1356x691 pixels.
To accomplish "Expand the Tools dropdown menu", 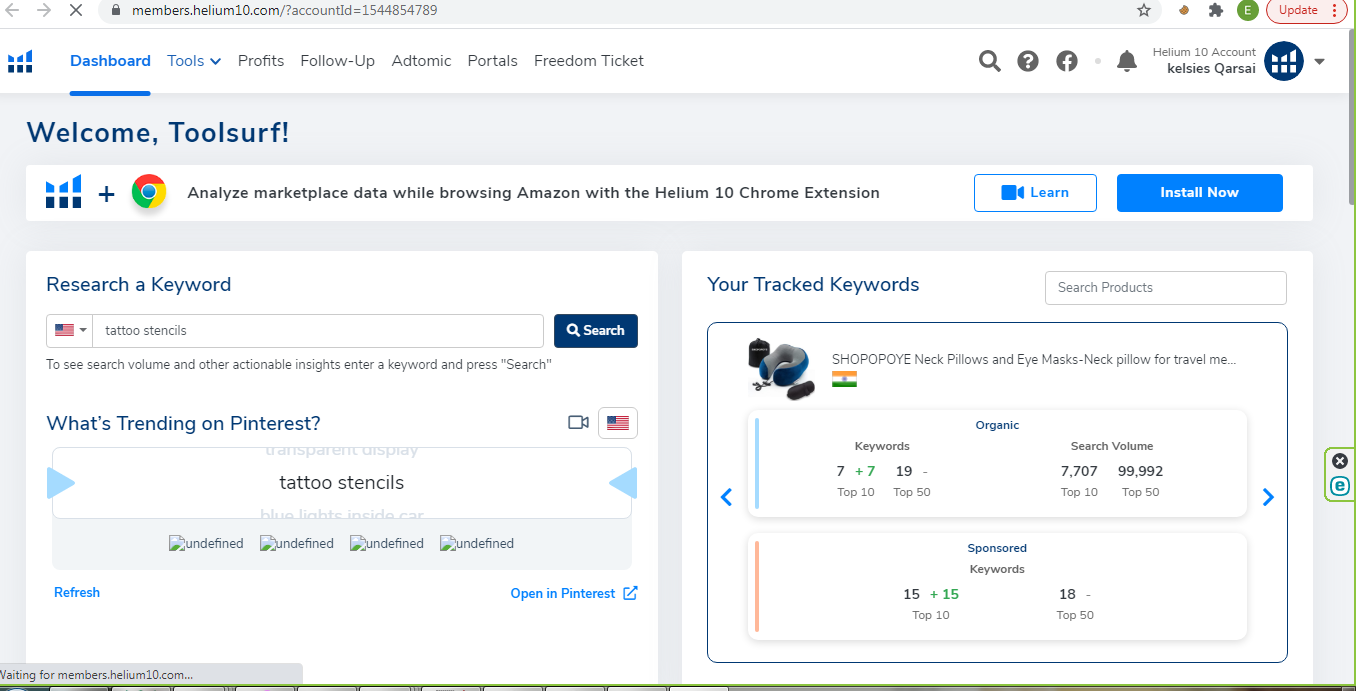I will pyautogui.click(x=194, y=61).
